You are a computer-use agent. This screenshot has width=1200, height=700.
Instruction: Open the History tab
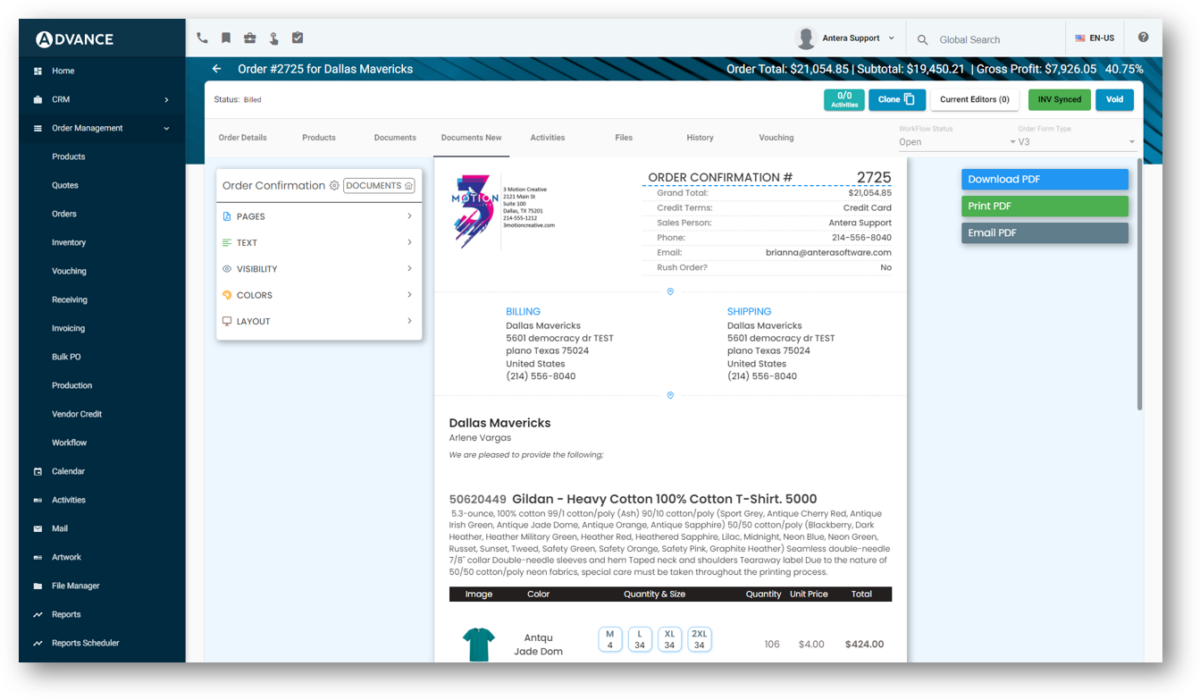click(700, 137)
